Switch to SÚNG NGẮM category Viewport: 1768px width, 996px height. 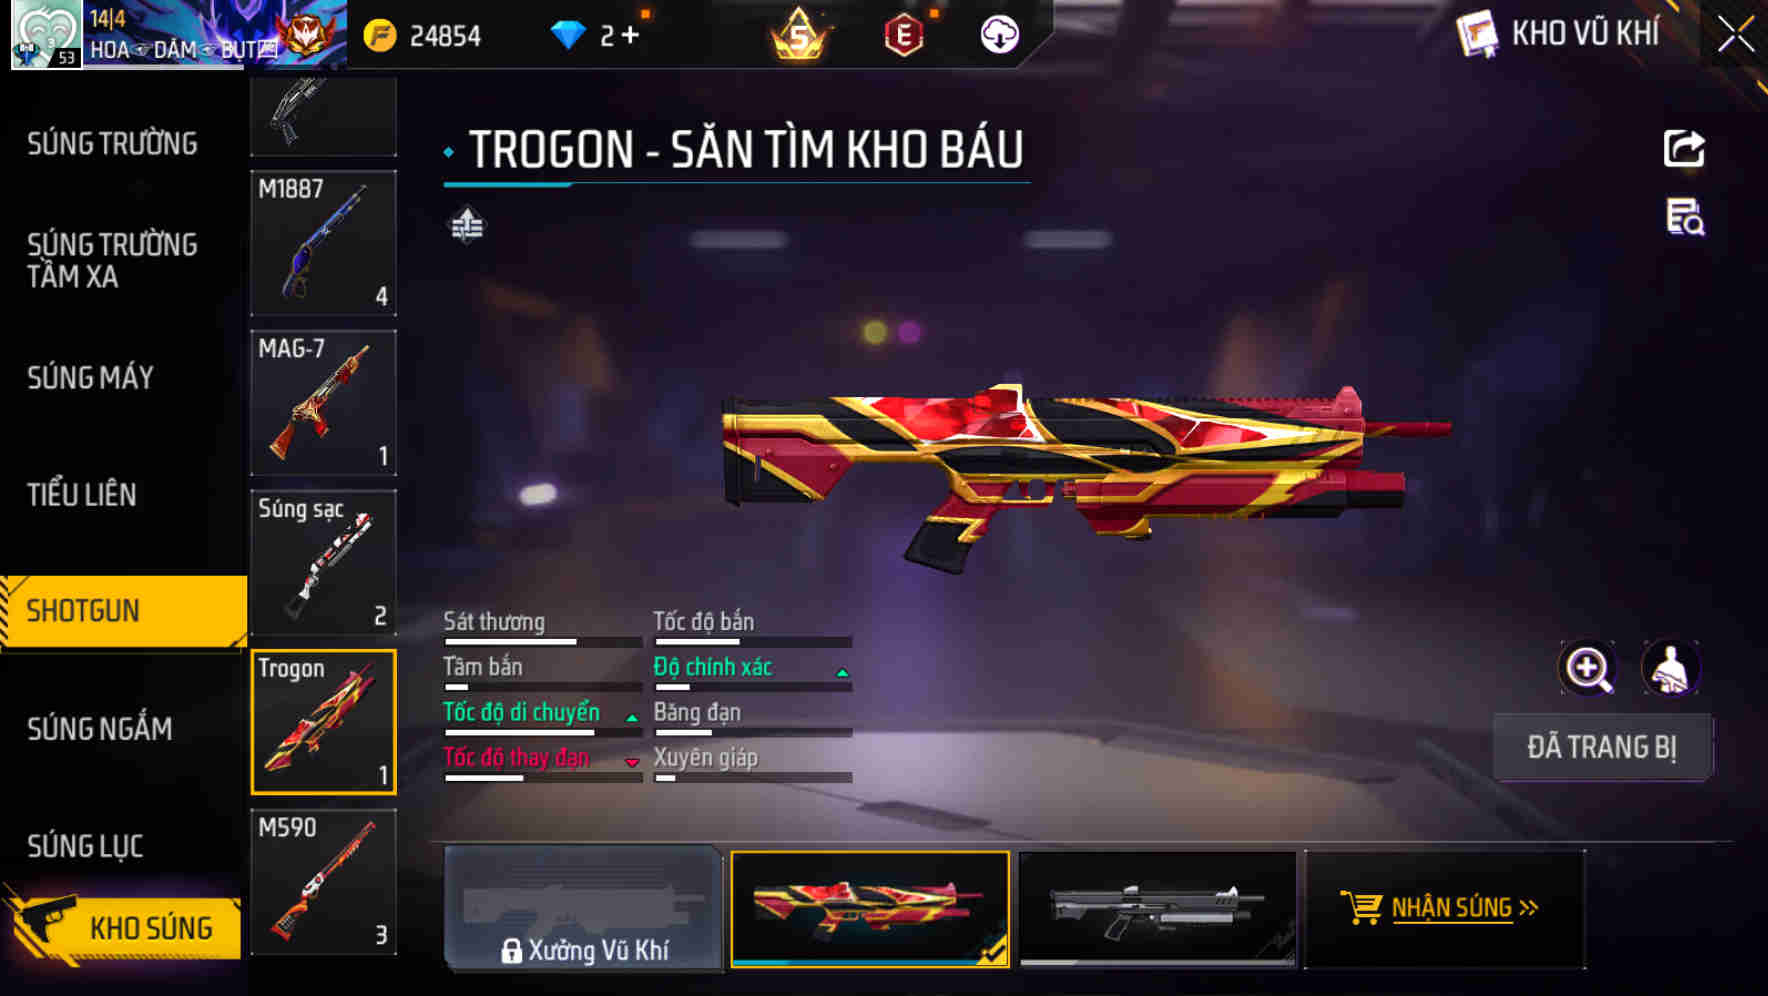(100, 729)
